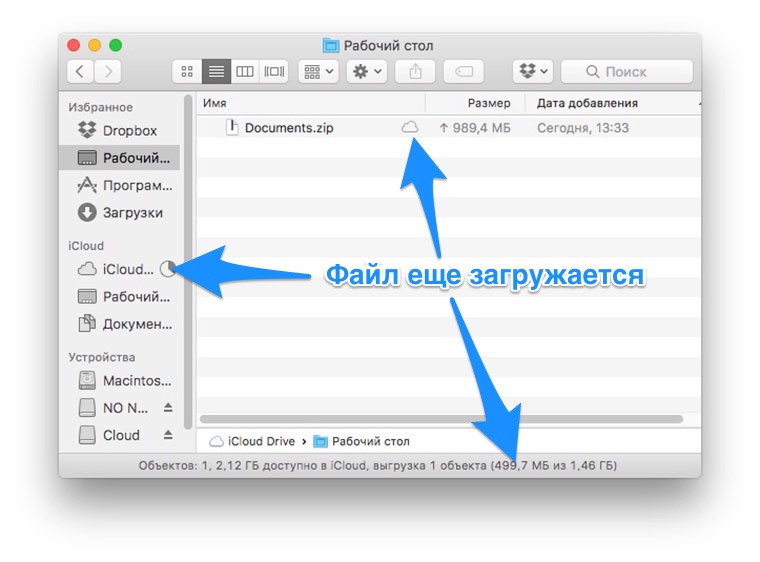760x562 pixels.
Task: Minimize the window with the yellow button
Action: (95, 46)
